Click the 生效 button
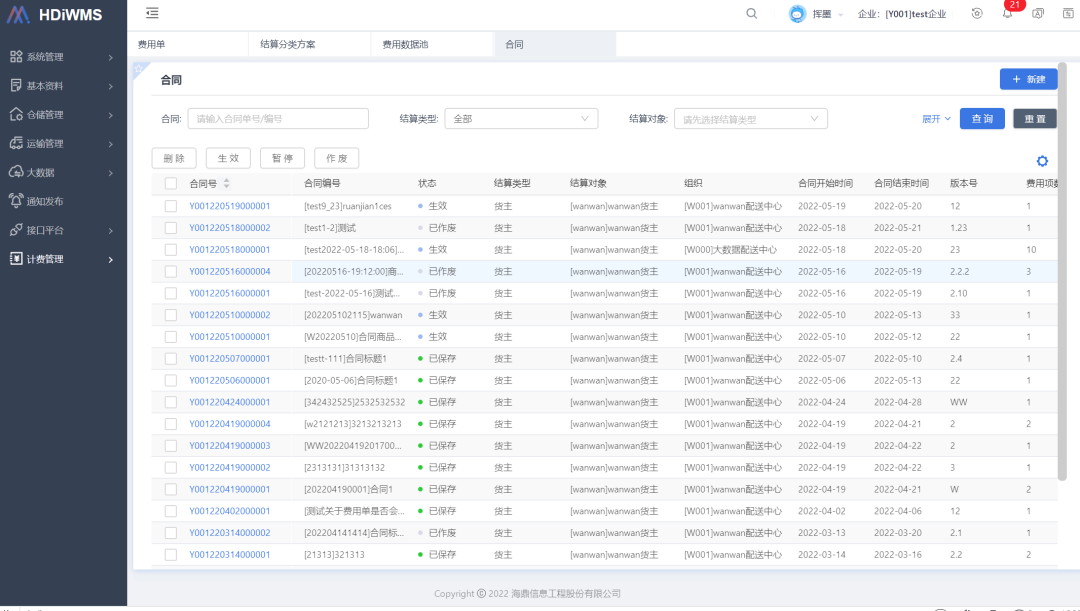 tap(228, 158)
